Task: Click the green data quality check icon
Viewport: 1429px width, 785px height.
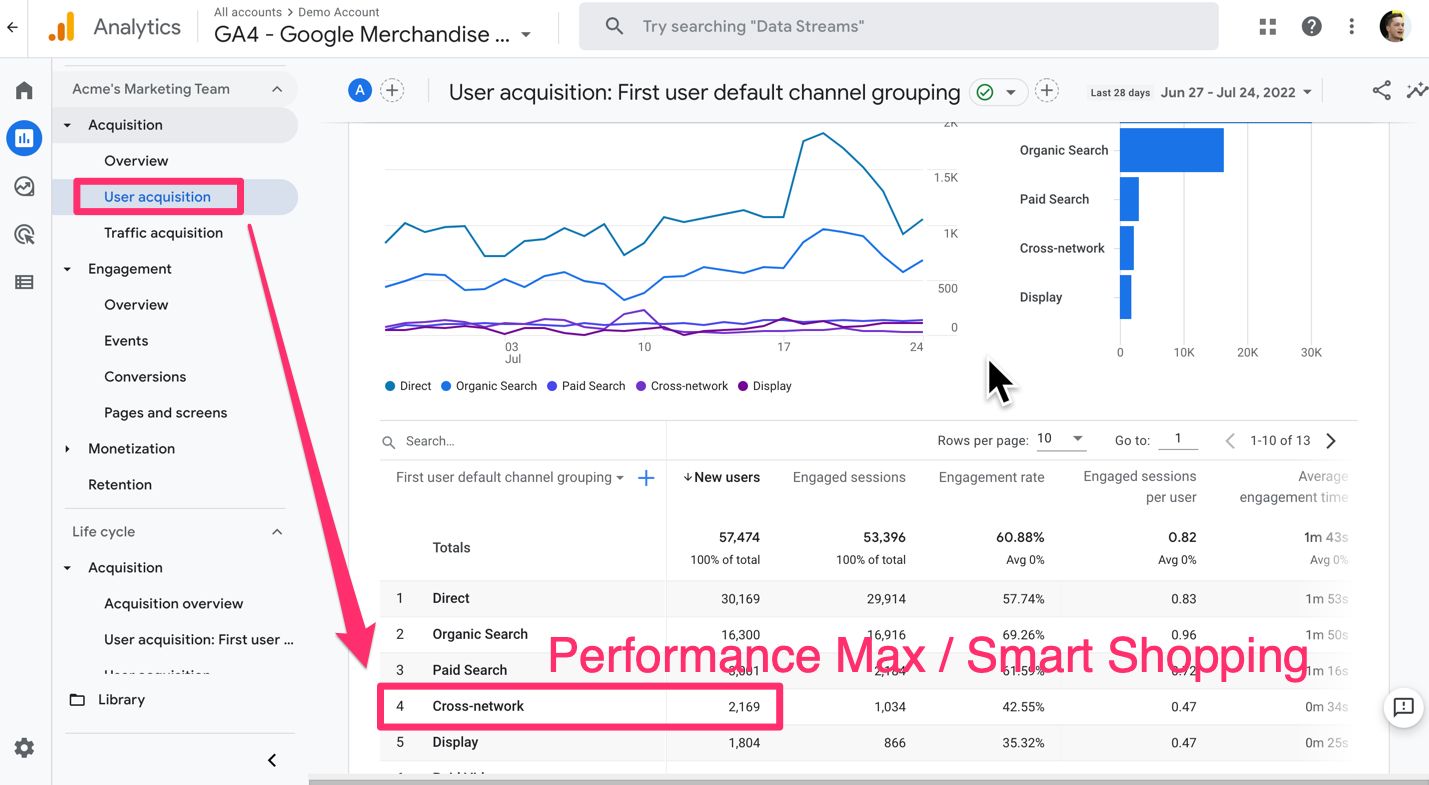Action: pos(985,92)
